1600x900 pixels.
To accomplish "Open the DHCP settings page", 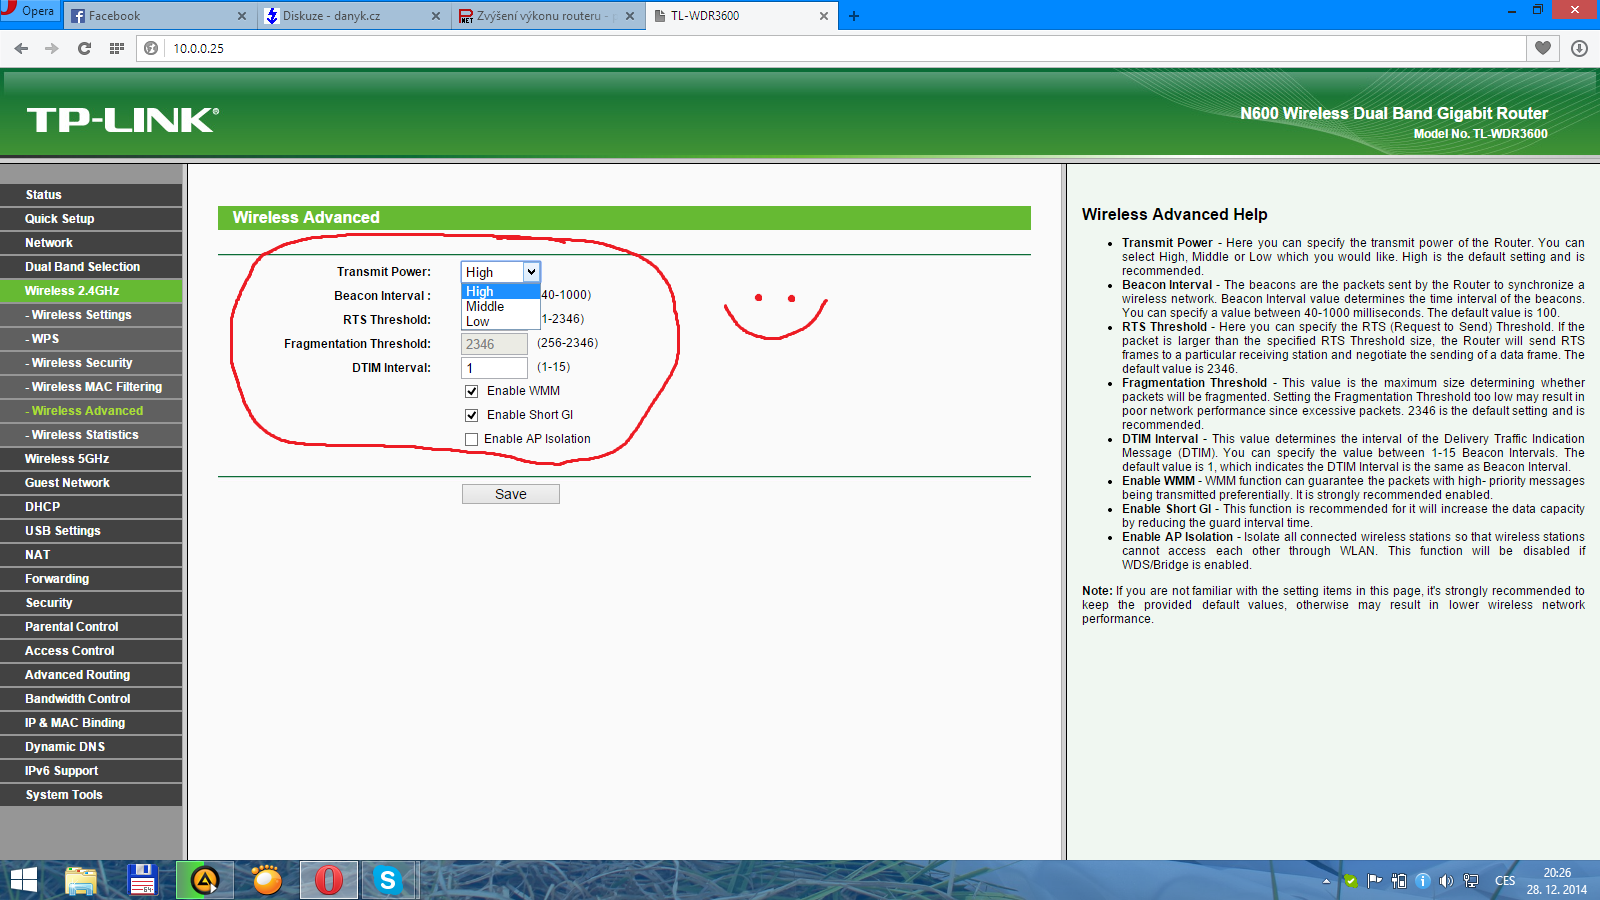I will click(91, 507).
